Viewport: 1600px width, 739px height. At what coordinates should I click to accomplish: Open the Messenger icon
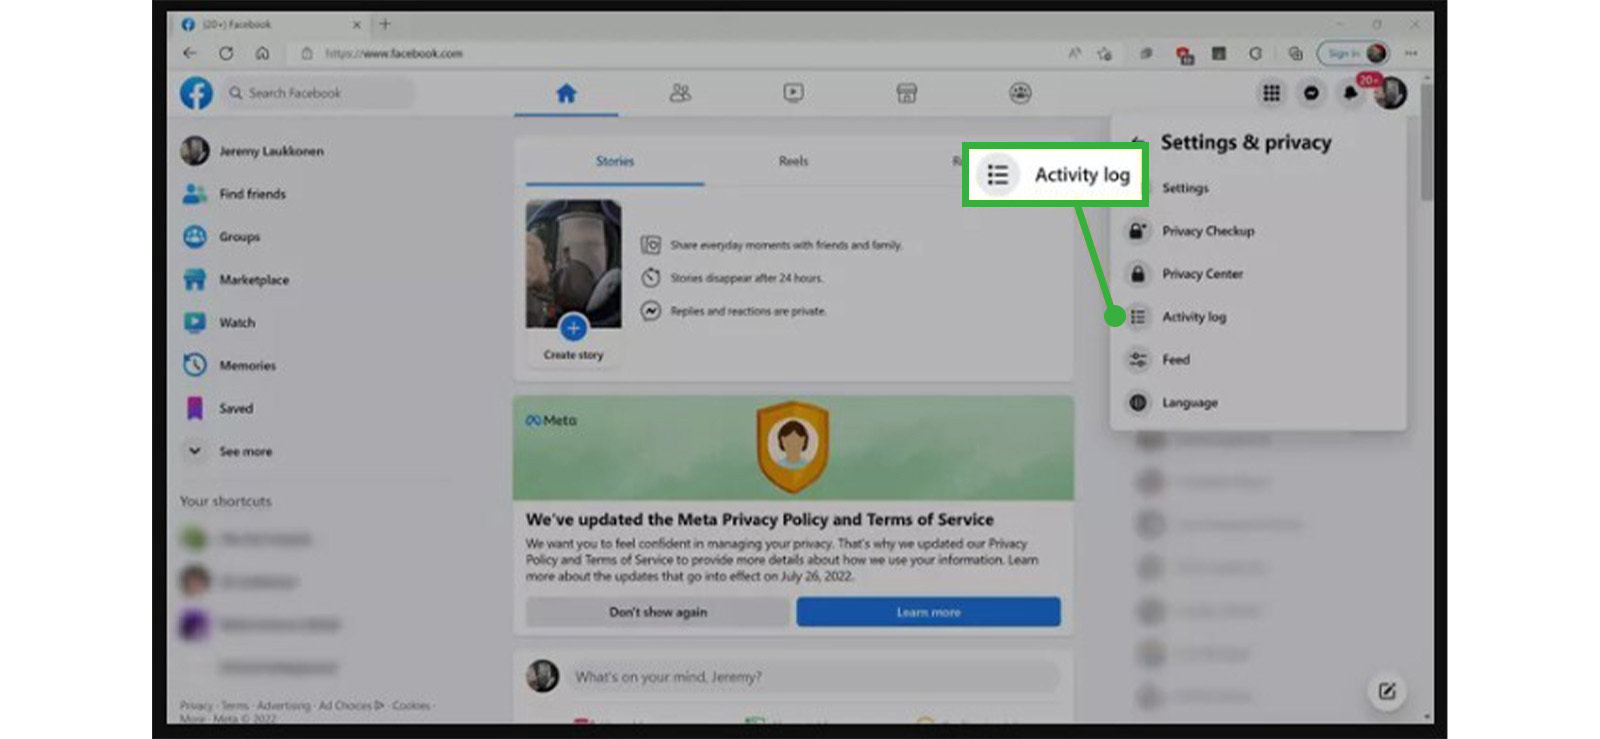pyautogui.click(x=1311, y=93)
